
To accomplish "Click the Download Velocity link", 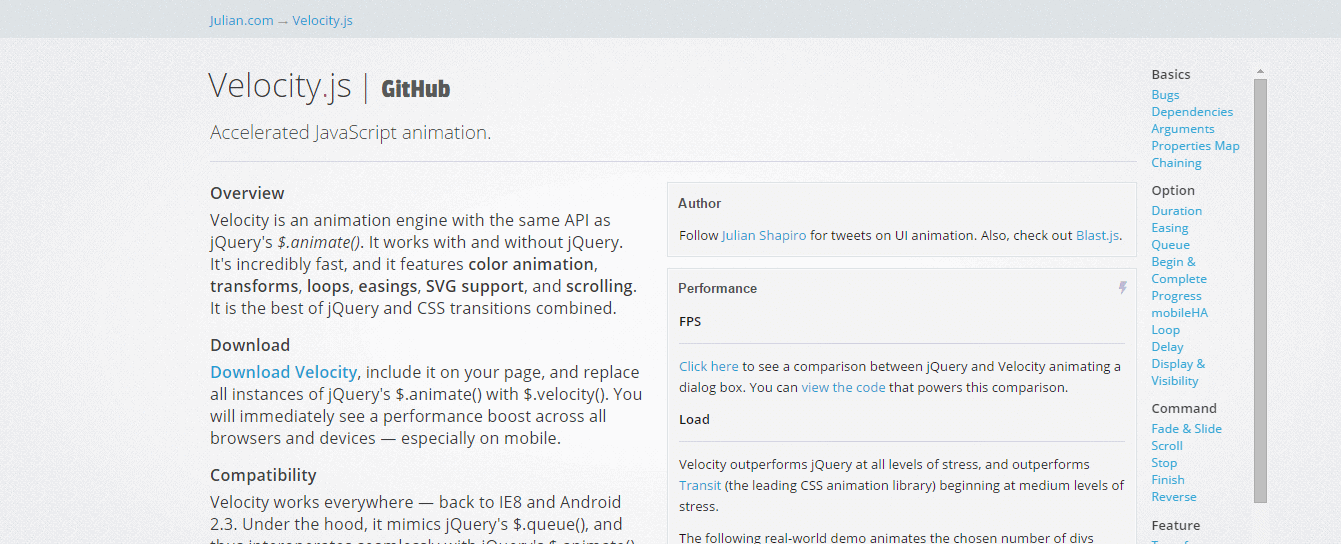I will click(x=283, y=372).
